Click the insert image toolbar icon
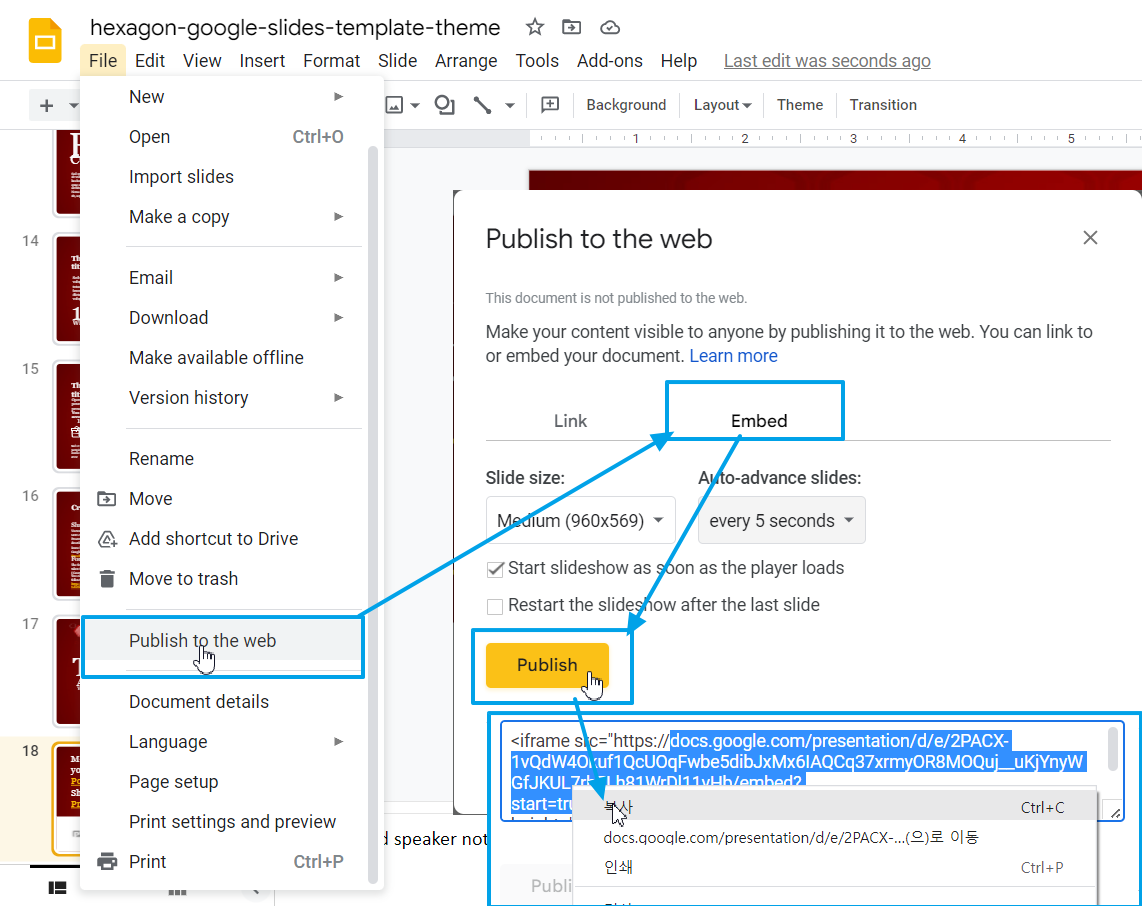 click(394, 105)
